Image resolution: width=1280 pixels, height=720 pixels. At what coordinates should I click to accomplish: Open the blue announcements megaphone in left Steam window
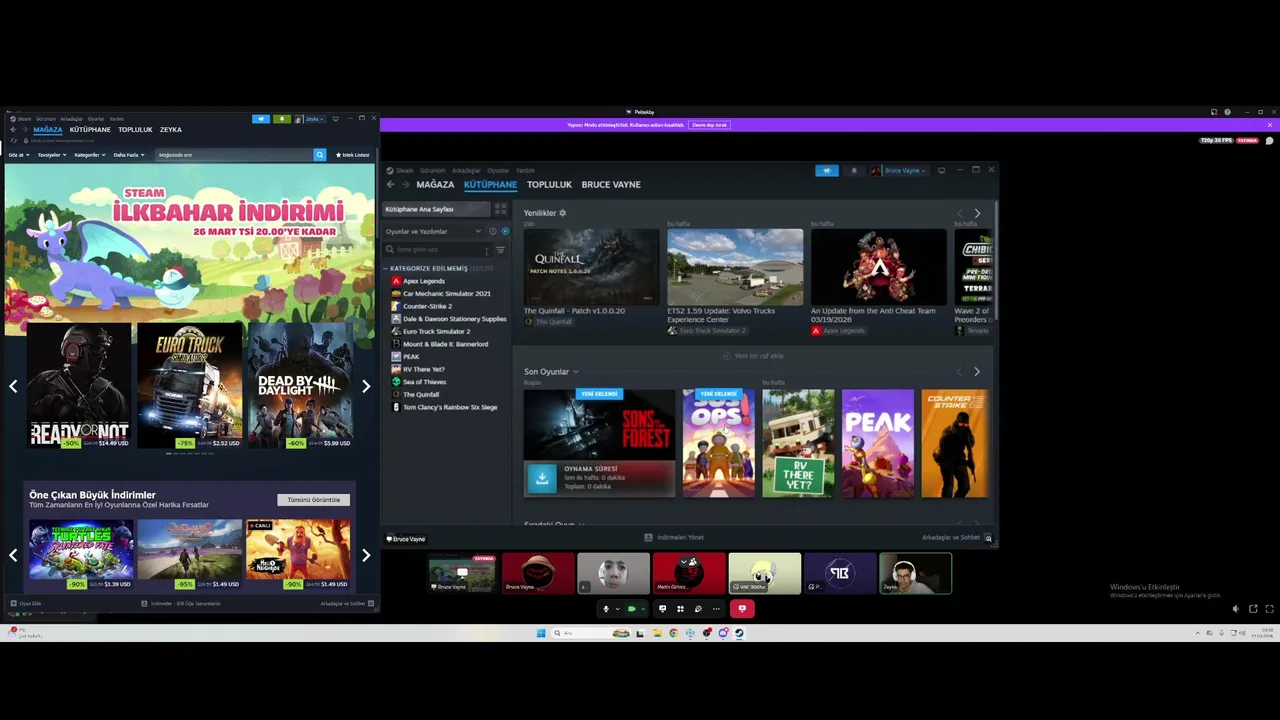(x=261, y=119)
